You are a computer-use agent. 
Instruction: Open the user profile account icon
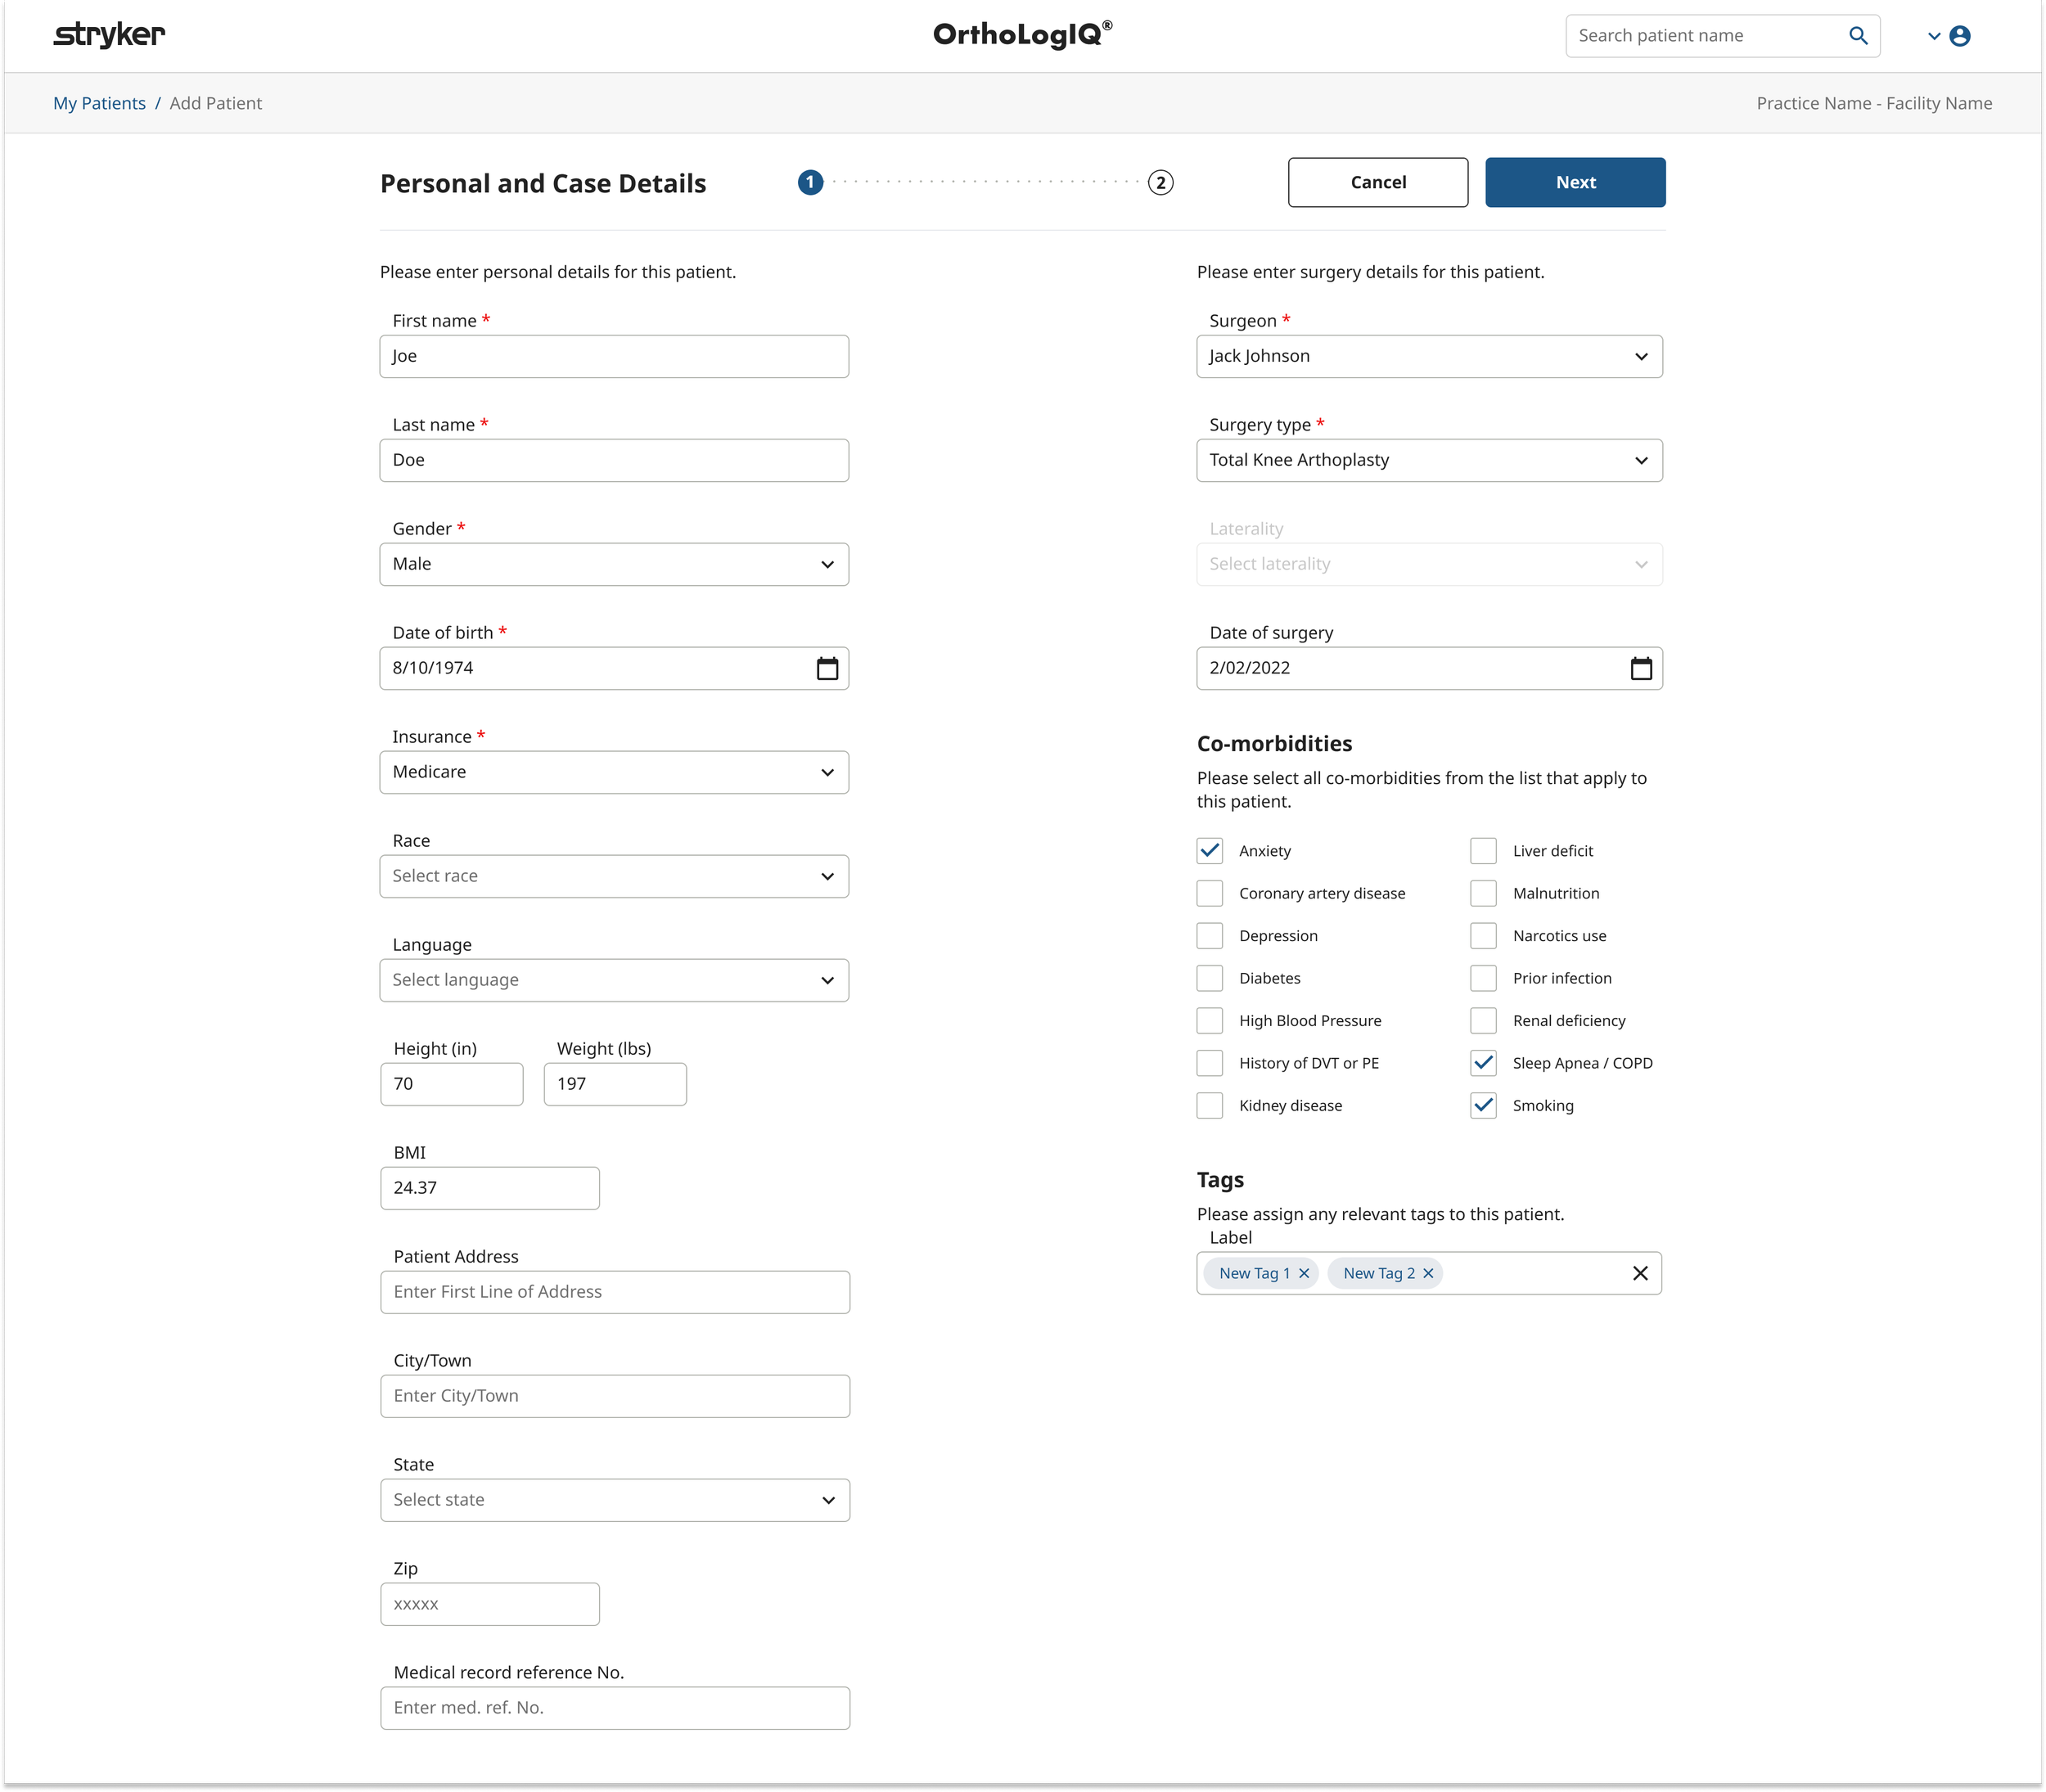pos(1959,36)
